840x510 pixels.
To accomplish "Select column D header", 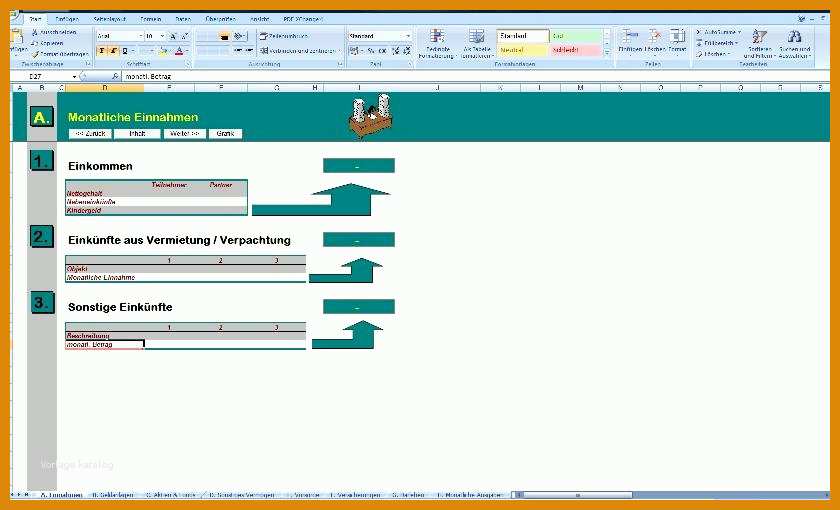I will [x=104, y=87].
